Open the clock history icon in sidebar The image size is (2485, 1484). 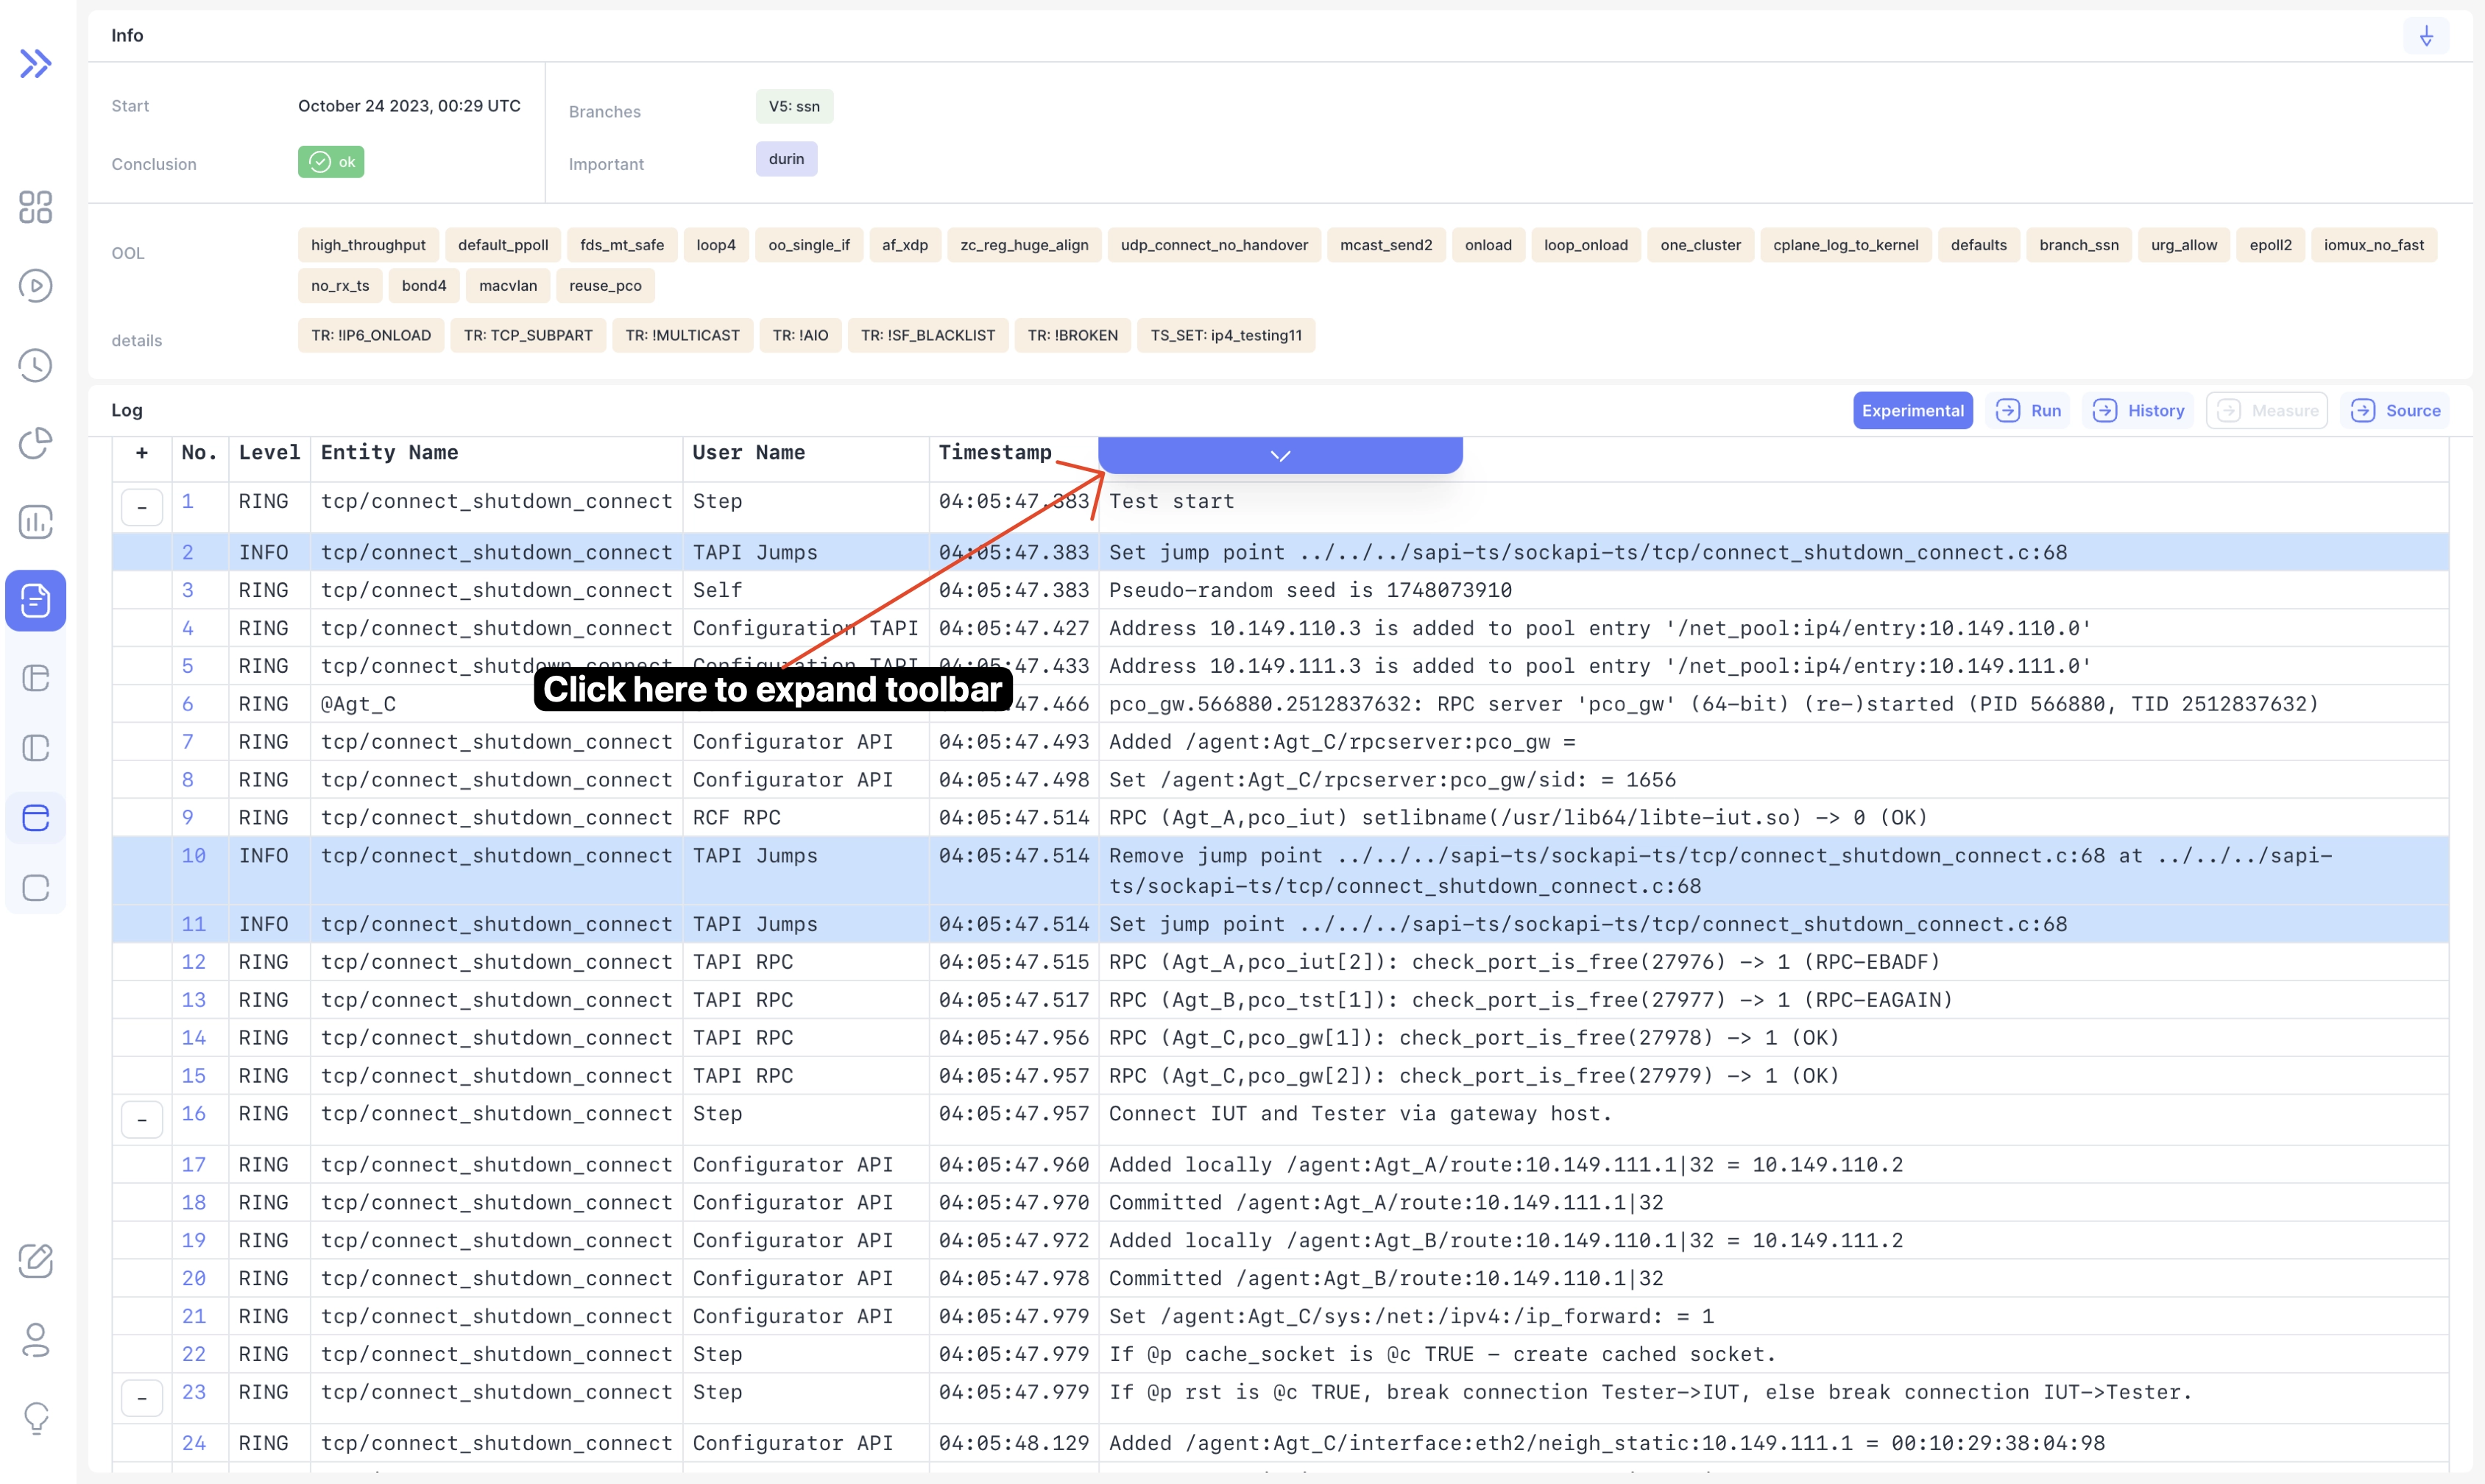pyautogui.click(x=36, y=365)
